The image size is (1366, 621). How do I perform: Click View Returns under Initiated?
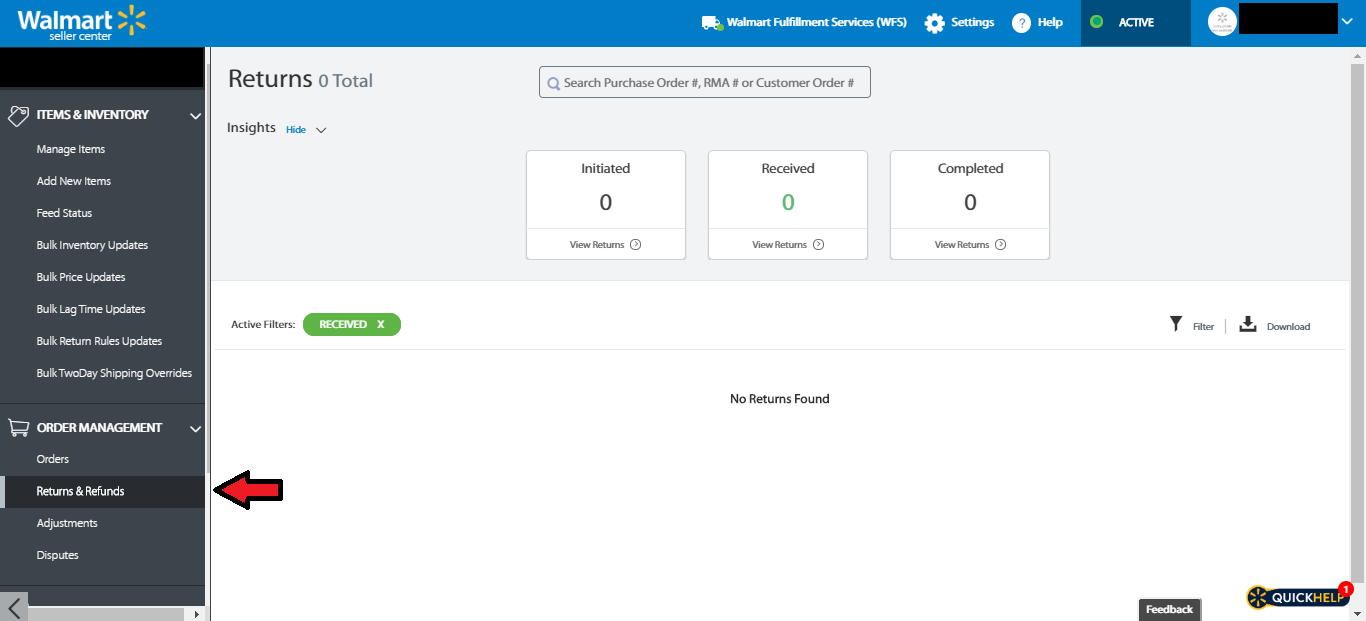[597, 244]
